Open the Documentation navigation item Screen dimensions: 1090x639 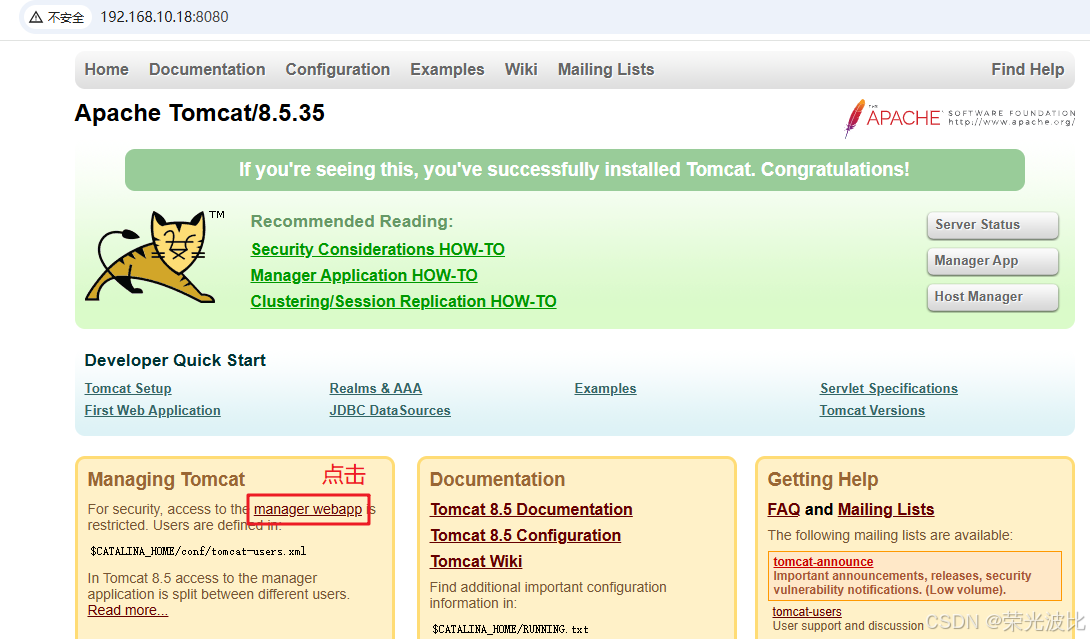click(207, 70)
